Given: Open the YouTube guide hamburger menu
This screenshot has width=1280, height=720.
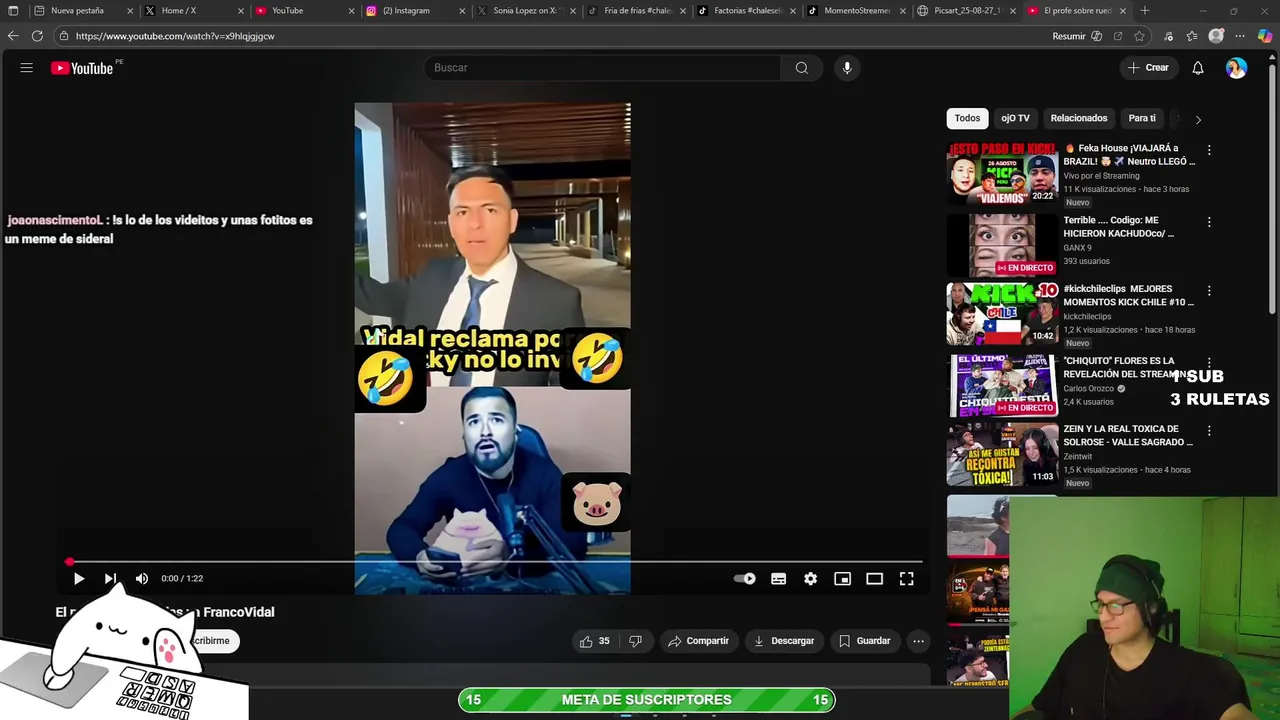Looking at the screenshot, I should point(27,68).
